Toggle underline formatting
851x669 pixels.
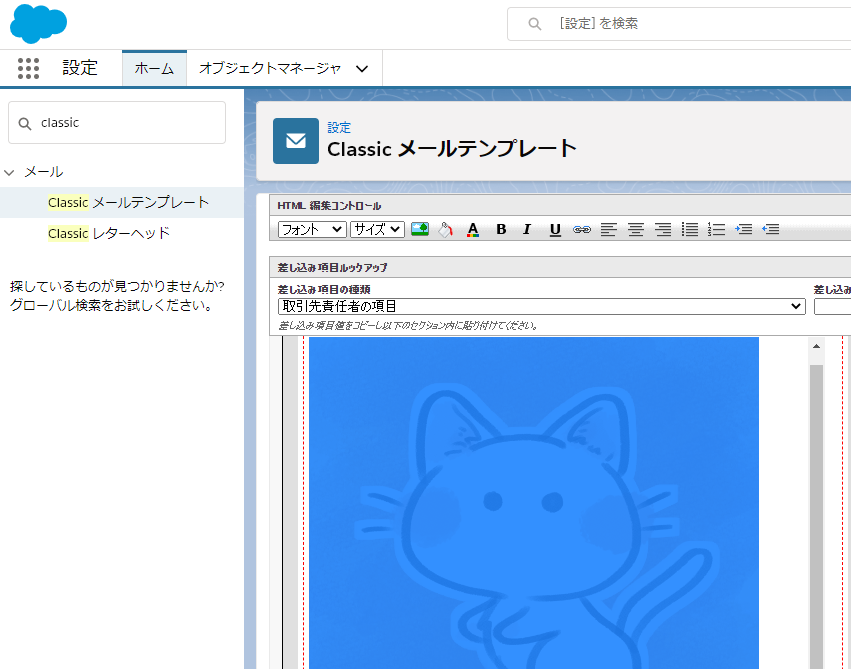[x=555, y=229]
